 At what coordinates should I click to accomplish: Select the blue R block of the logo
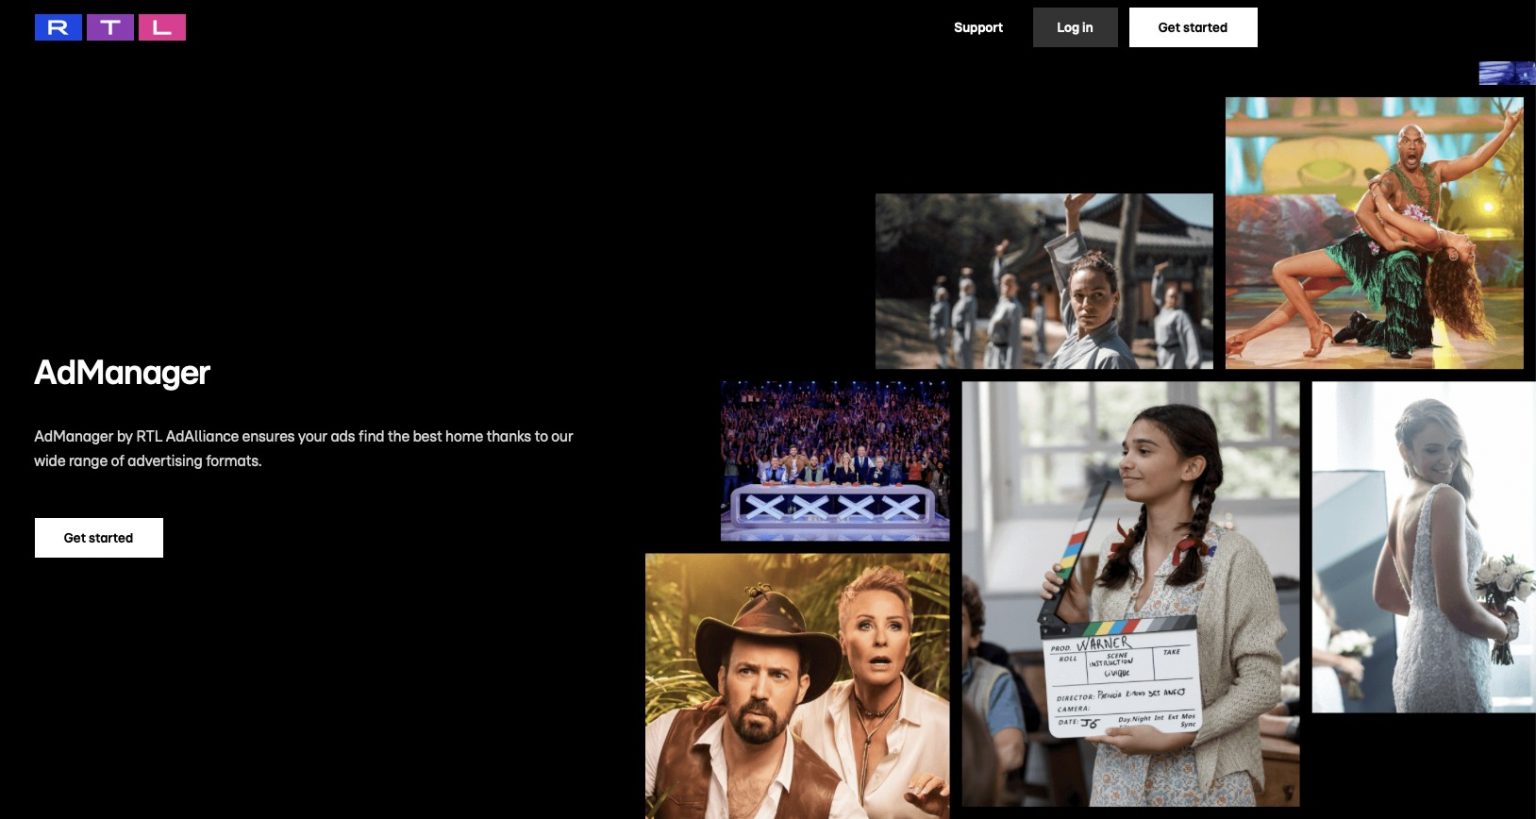(58, 27)
